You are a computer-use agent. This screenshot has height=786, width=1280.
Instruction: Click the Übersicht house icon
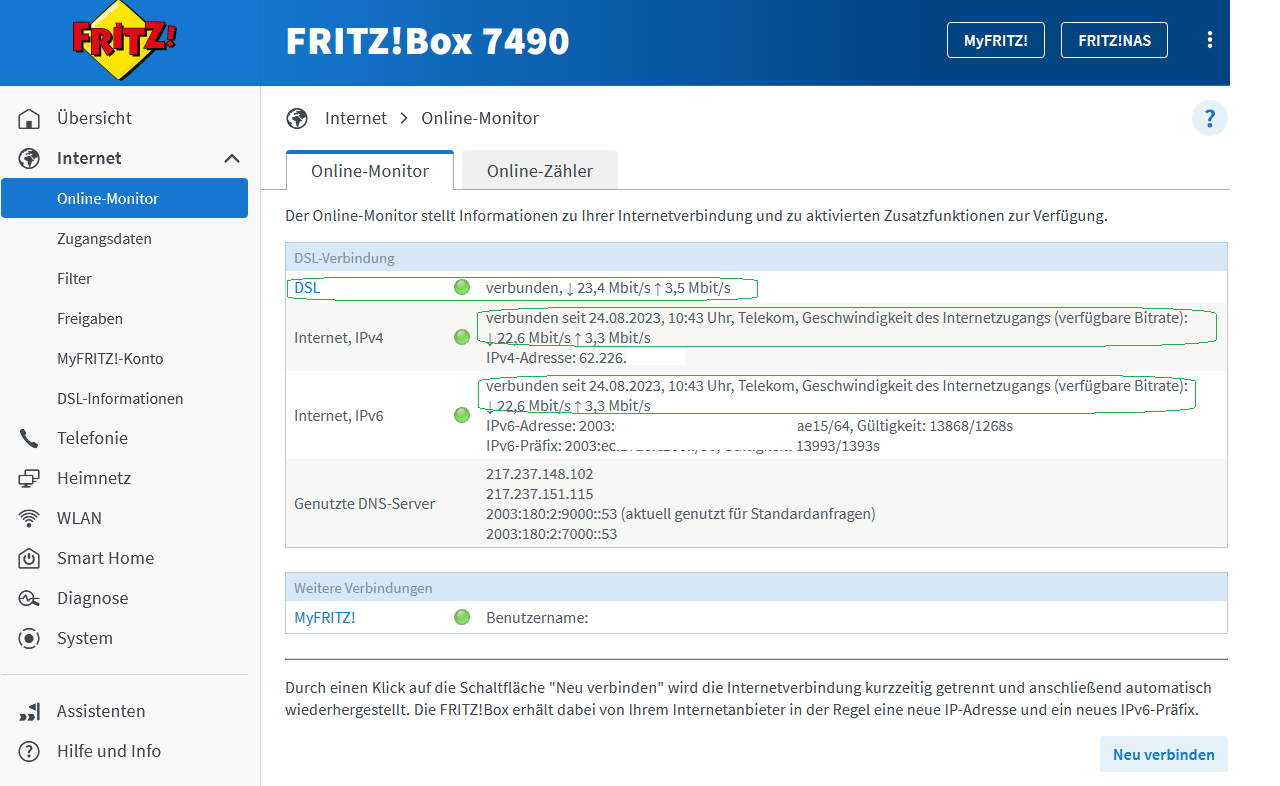pyautogui.click(x=29, y=118)
